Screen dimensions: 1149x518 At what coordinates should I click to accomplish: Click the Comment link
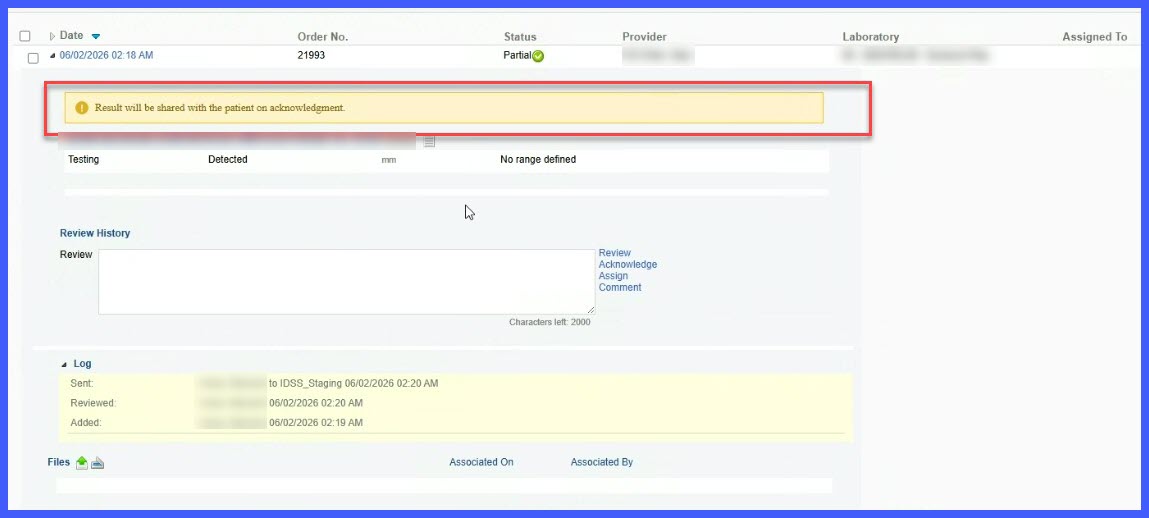click(620, 287)
